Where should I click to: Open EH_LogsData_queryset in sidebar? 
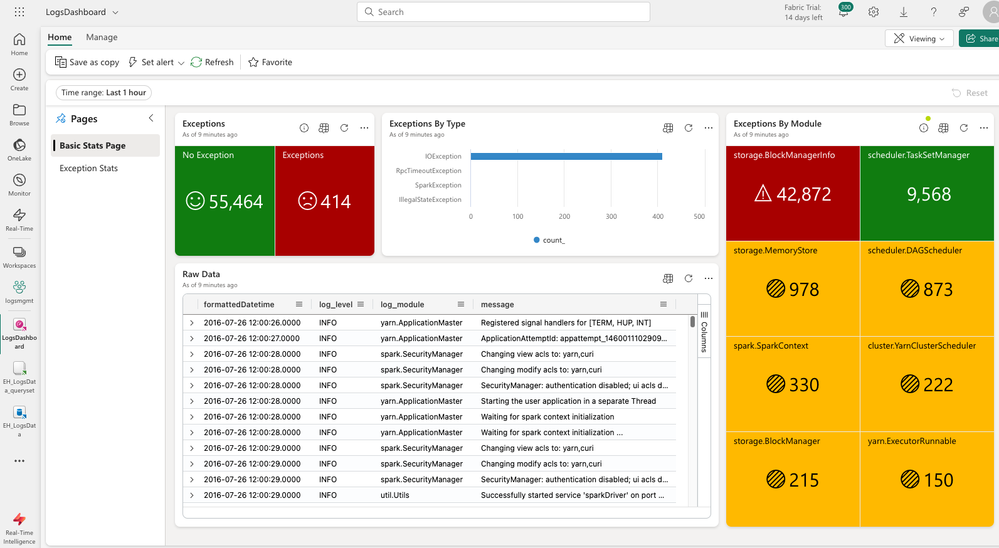(x=19, y=377)
